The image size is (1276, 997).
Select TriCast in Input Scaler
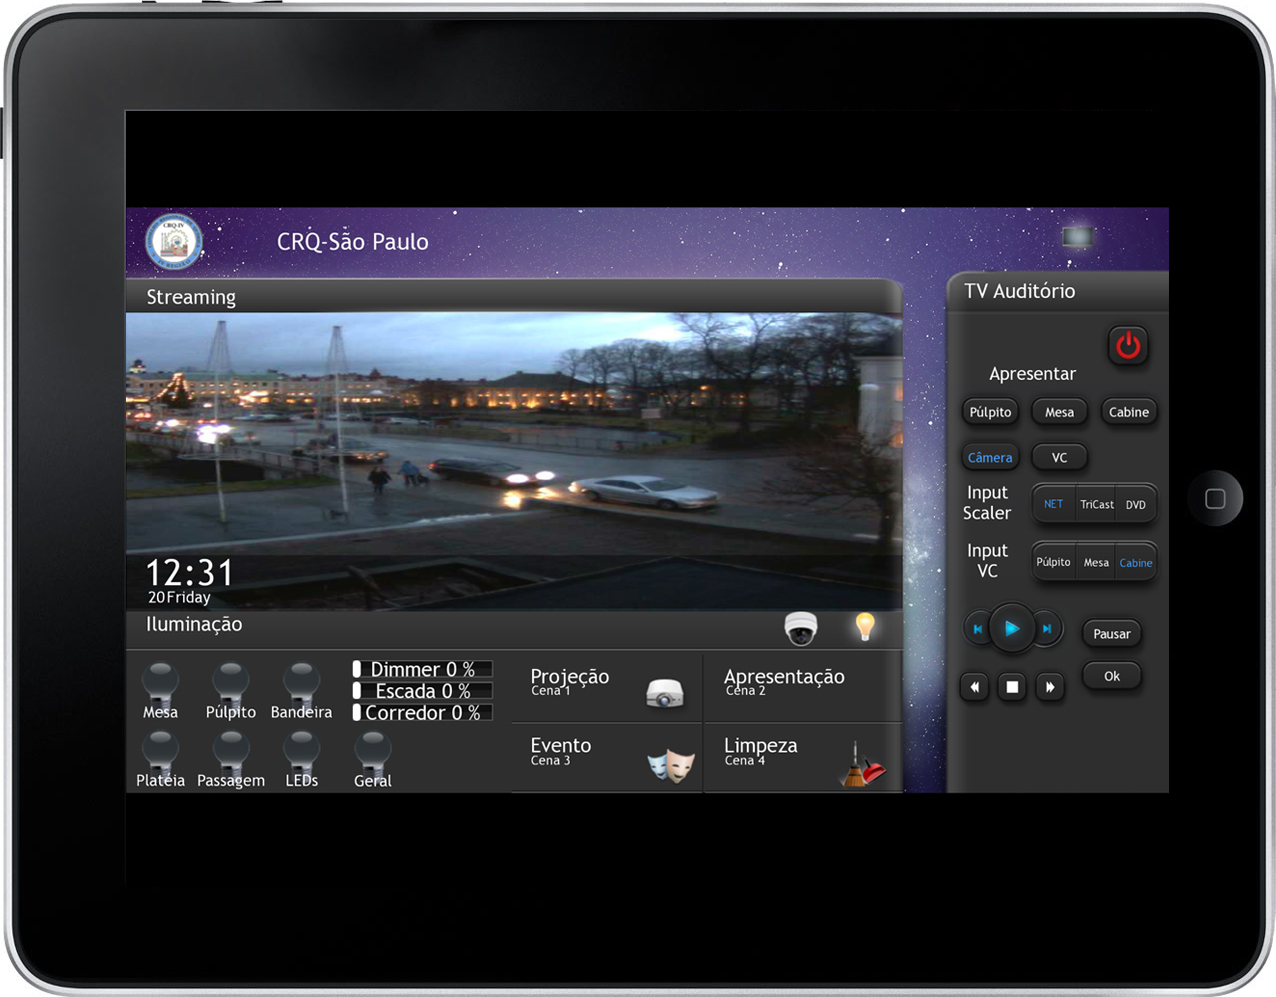click(x=1096, y=505)
